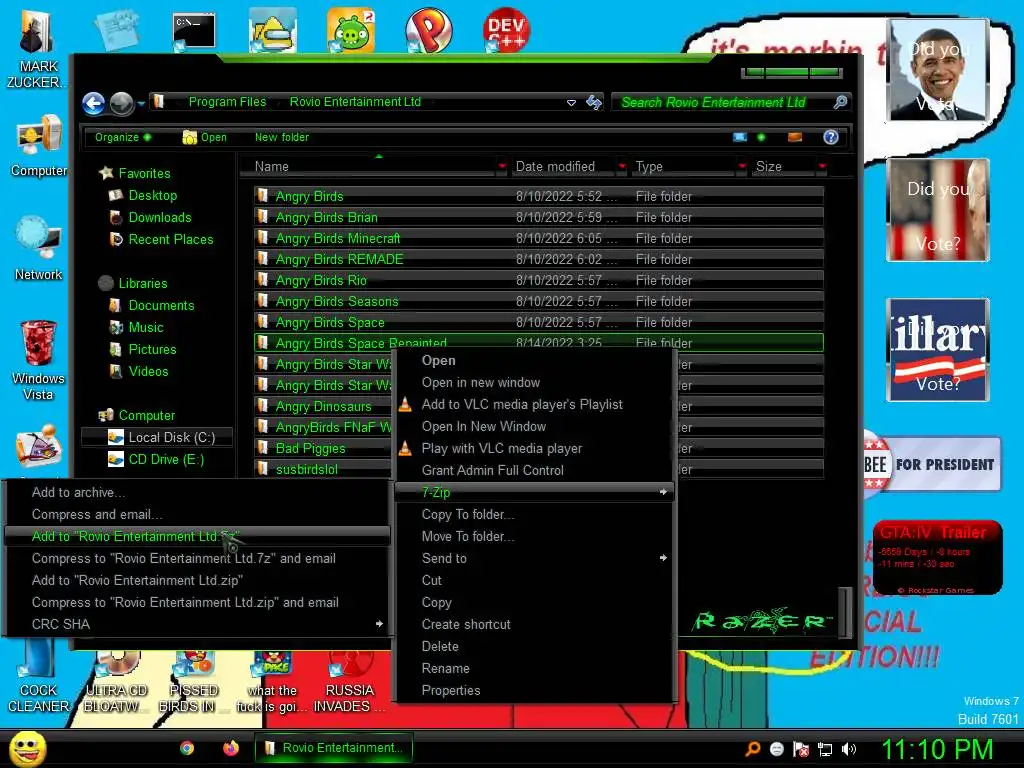Select Libraries in the navigation pane
Viewport: 1024px width, 768px height.
tap(133, 283)
